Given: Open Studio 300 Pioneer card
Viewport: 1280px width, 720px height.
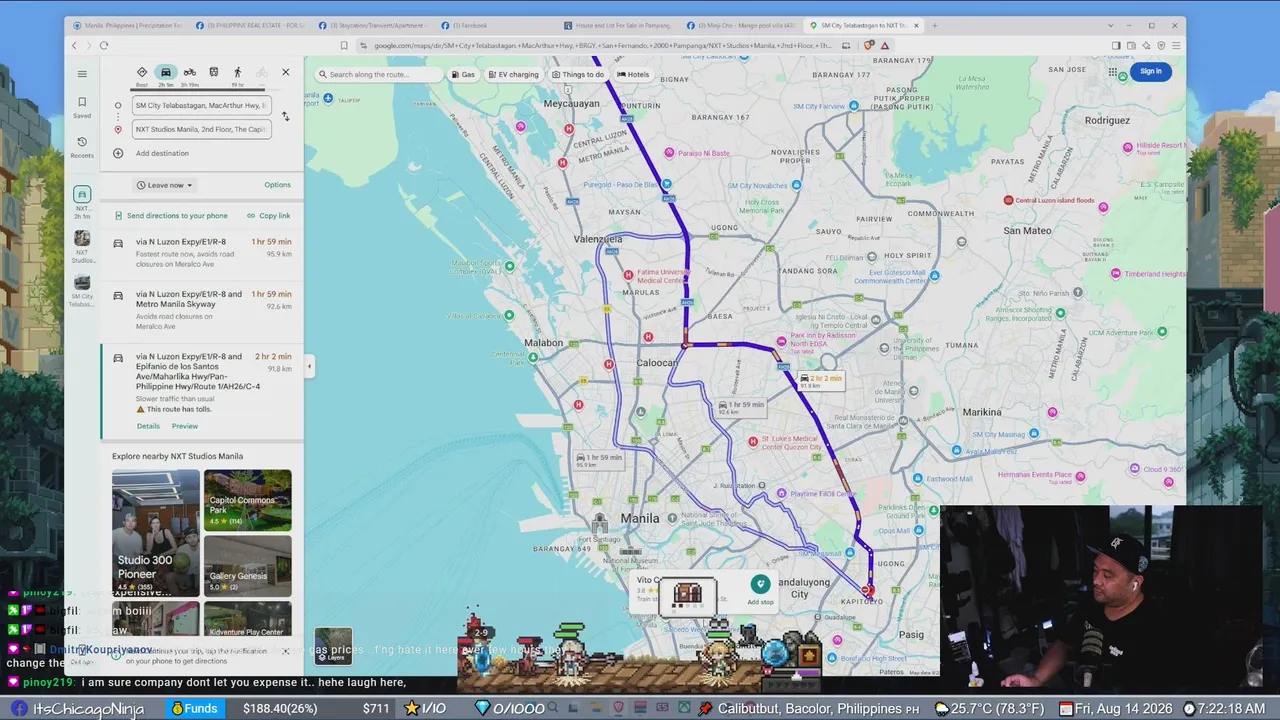Looking at the screenshot, I should tap(155, 531).
